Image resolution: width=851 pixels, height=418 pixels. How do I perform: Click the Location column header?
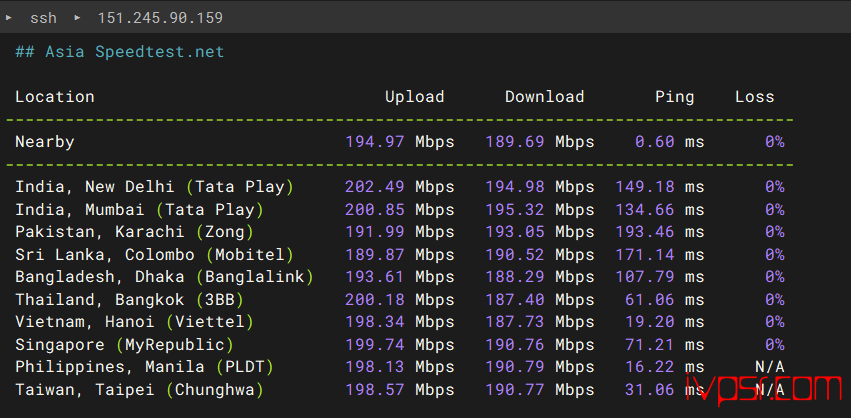coord(55,97)
